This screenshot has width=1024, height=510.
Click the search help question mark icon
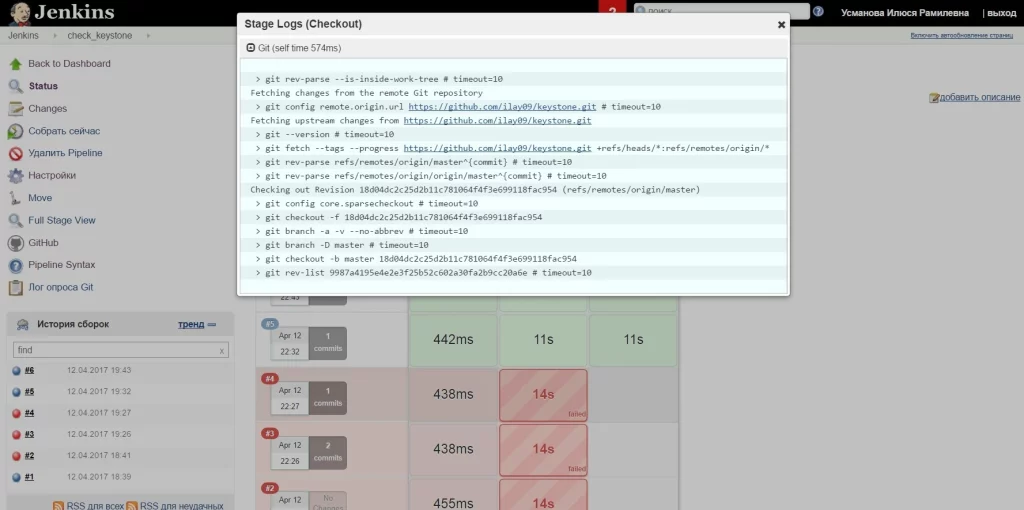click(x=818, y=12)
